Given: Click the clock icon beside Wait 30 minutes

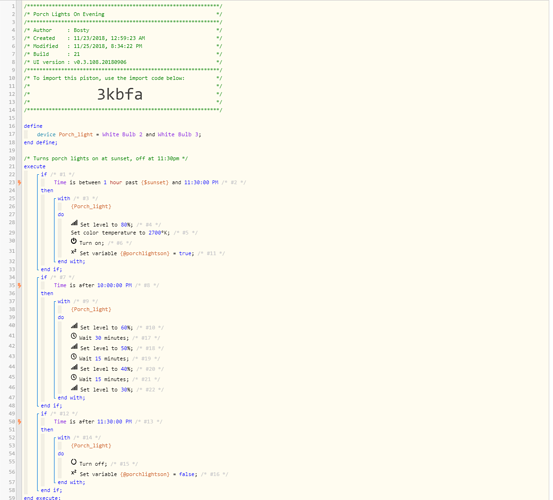Looking at the screenshot, I should tap(74, 336).
